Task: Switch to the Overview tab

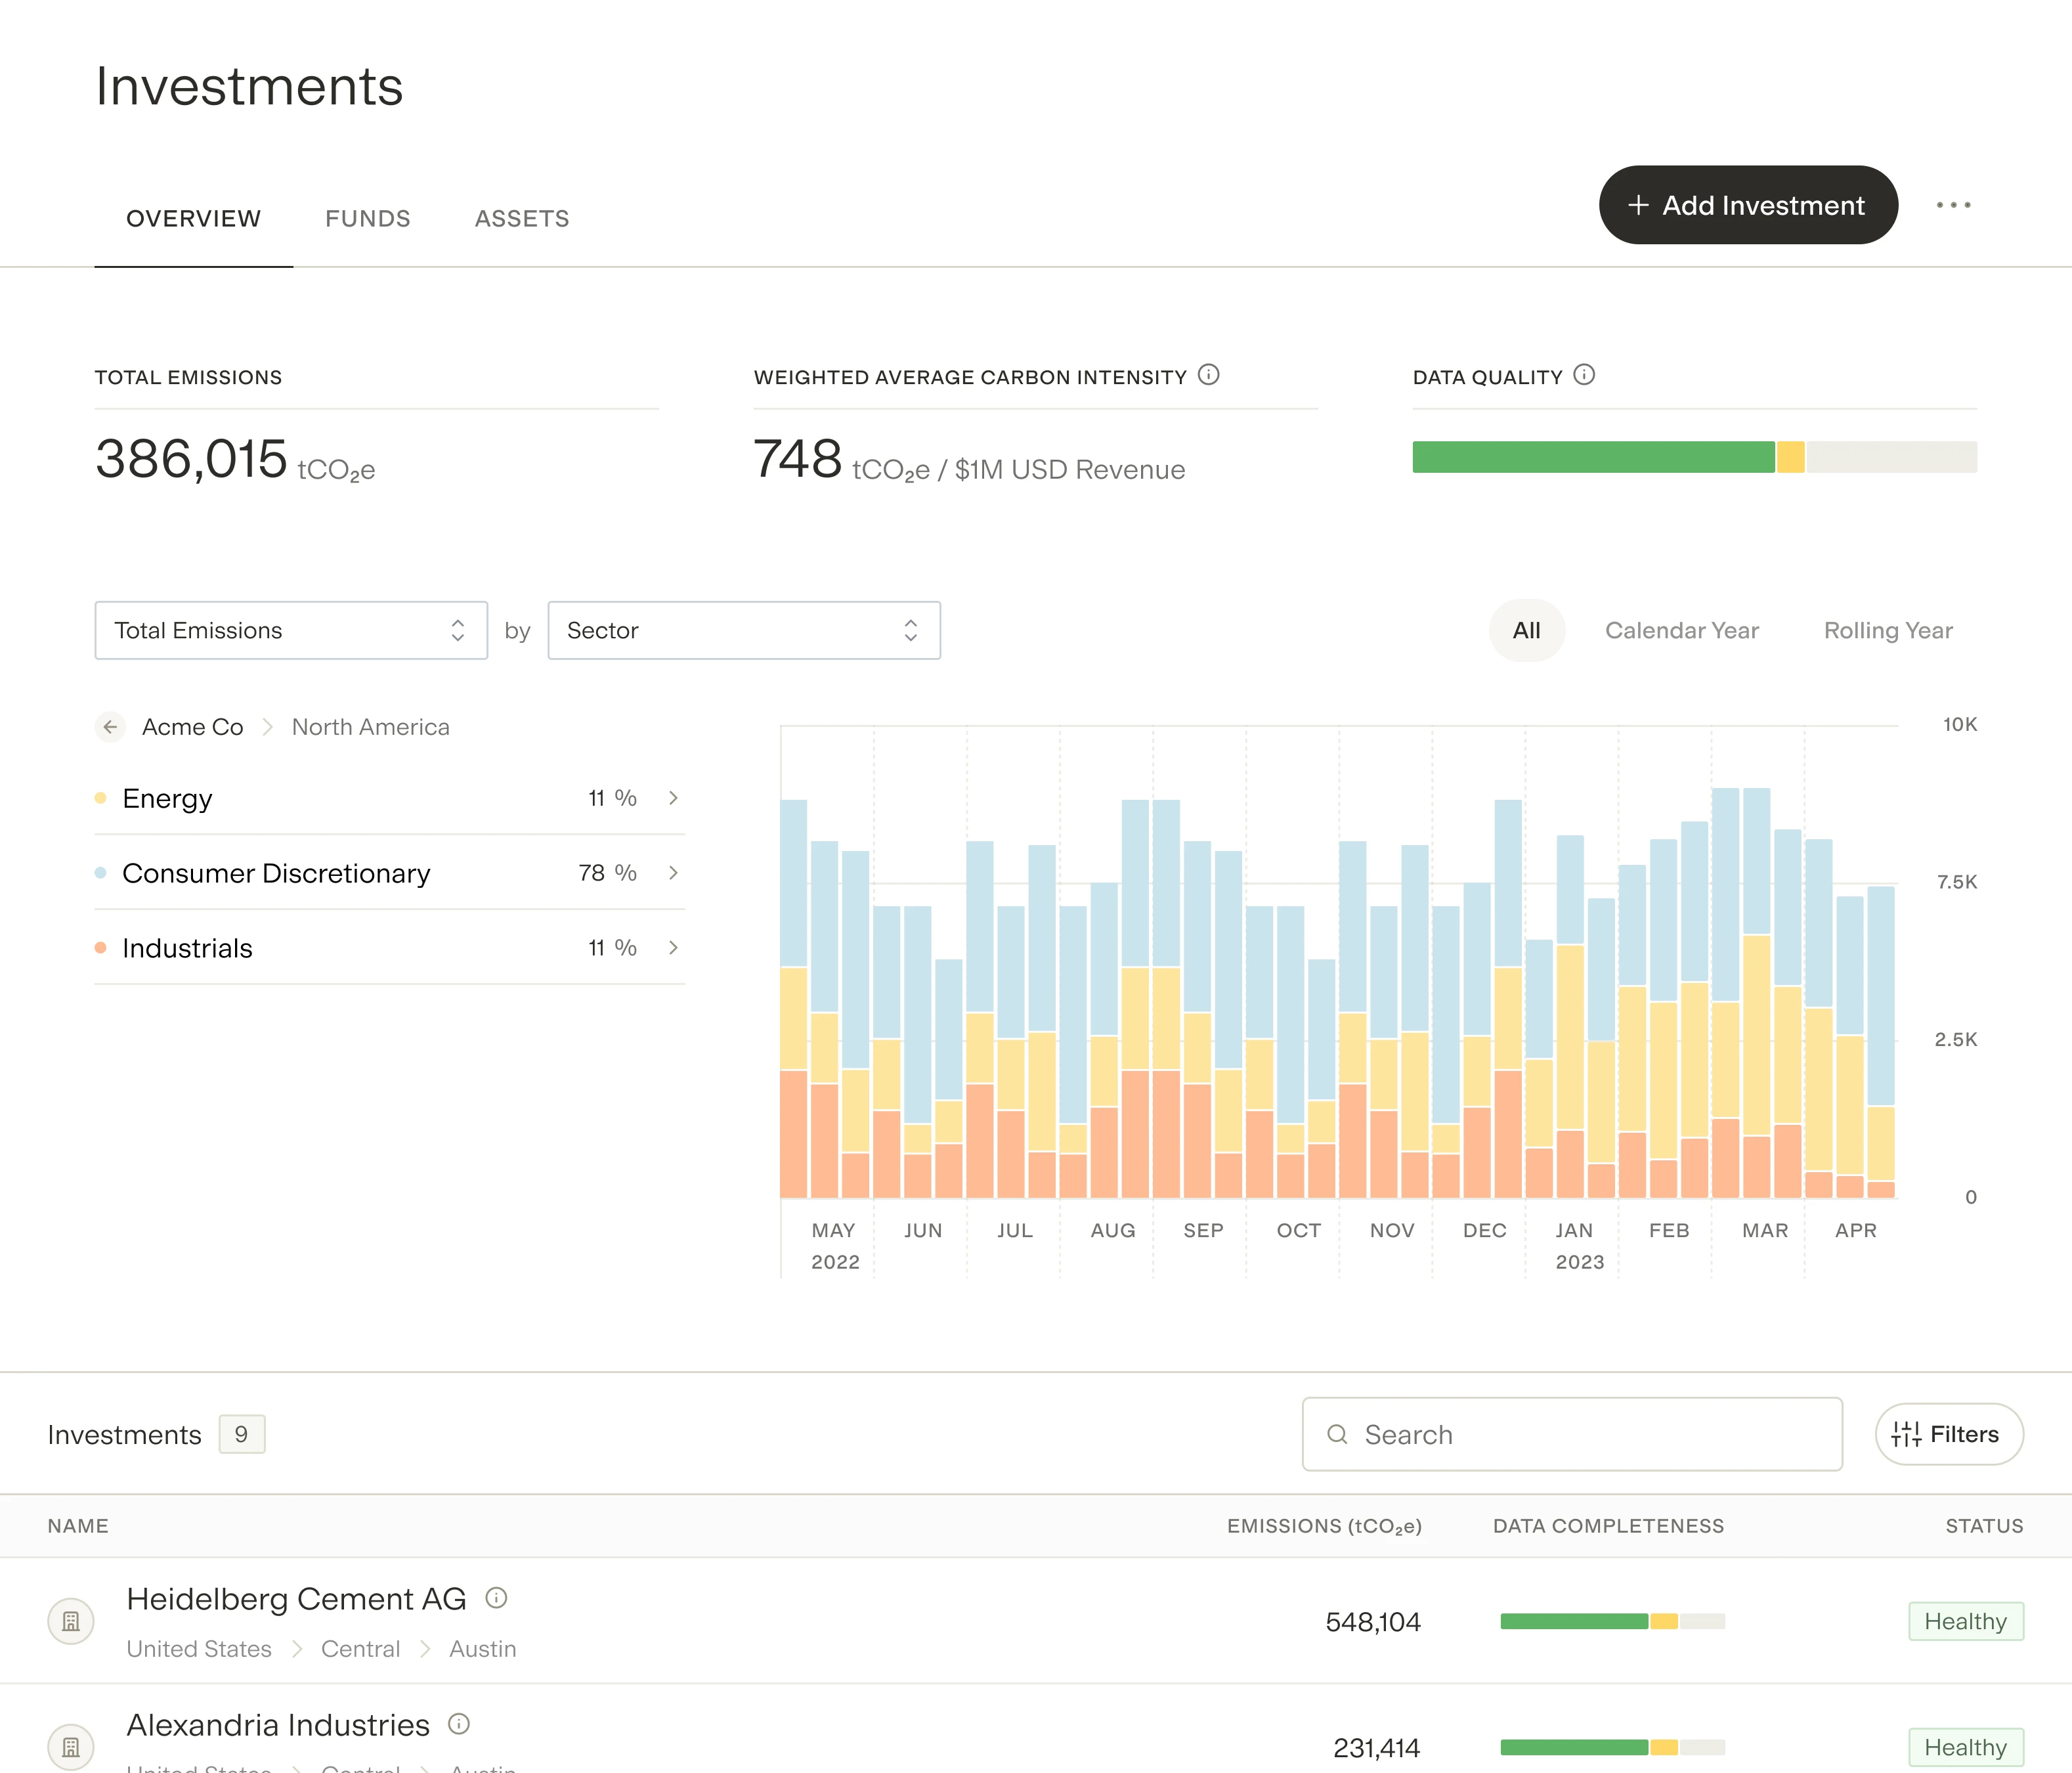Action: pos(193,218)
